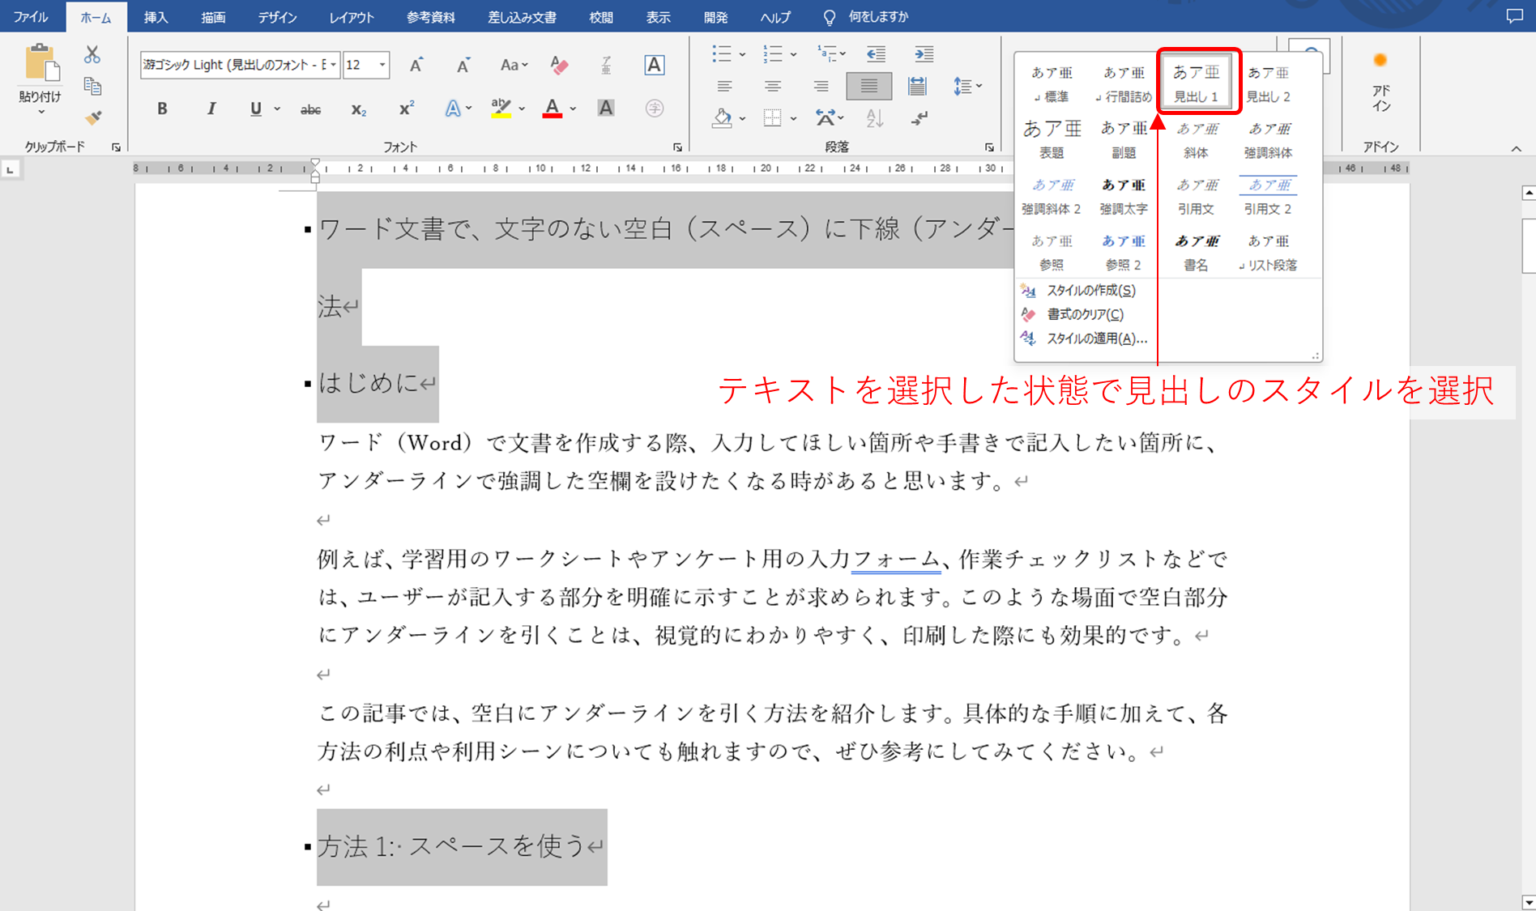The width and height of the screenshot is (1536, 911).
Task: Align text left
Action: point(724,86)
